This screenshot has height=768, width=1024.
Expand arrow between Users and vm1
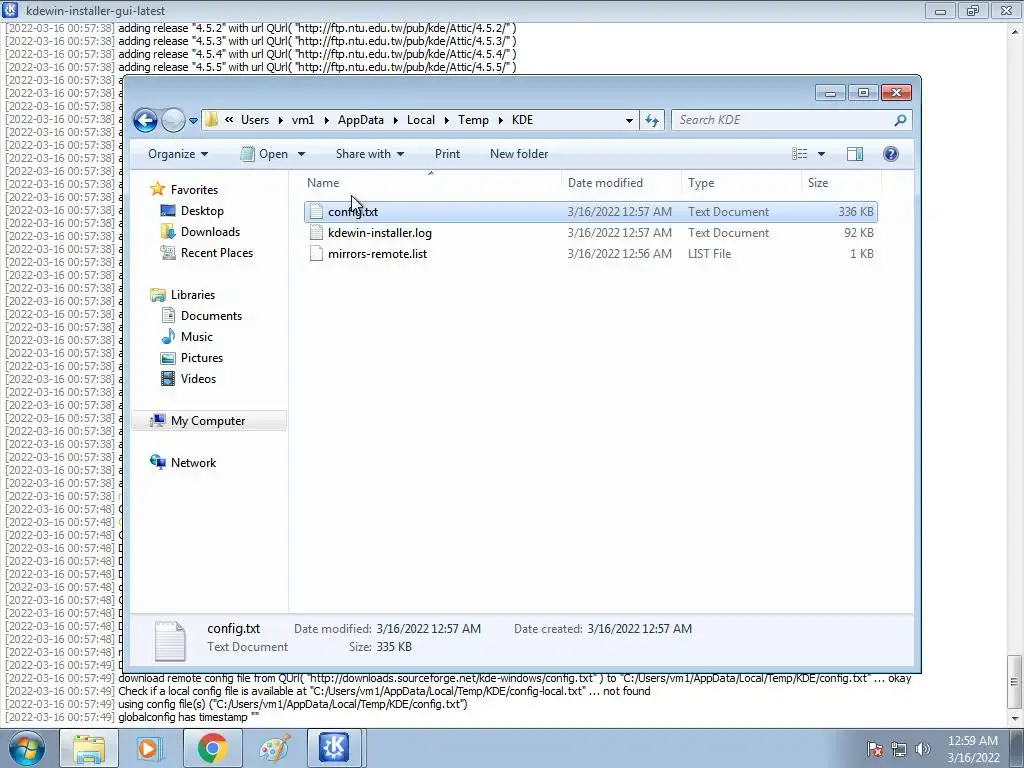click(x=280, y=120)
